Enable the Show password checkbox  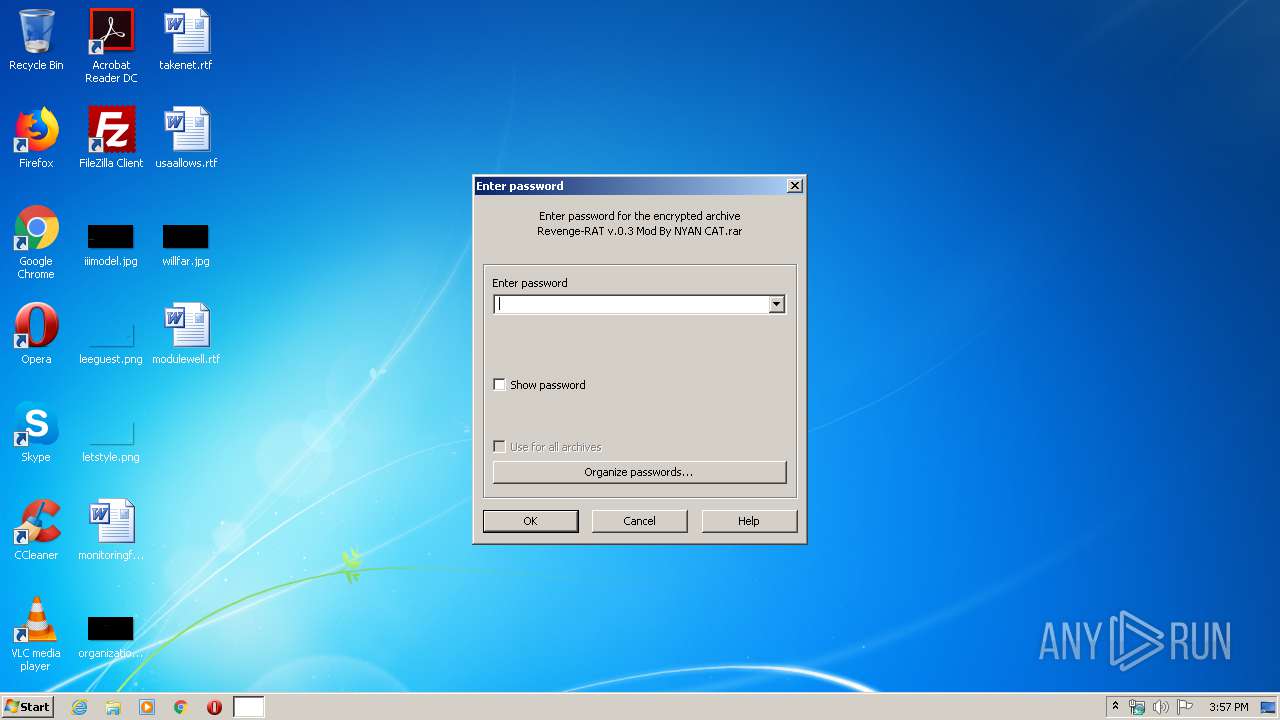point(499,385)
